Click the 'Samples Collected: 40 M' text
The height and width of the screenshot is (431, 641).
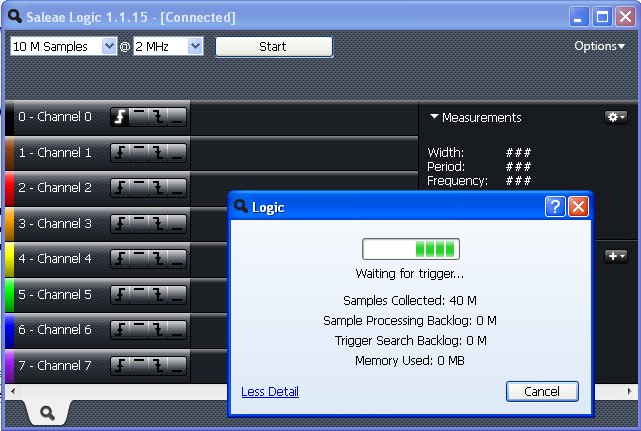410,301
